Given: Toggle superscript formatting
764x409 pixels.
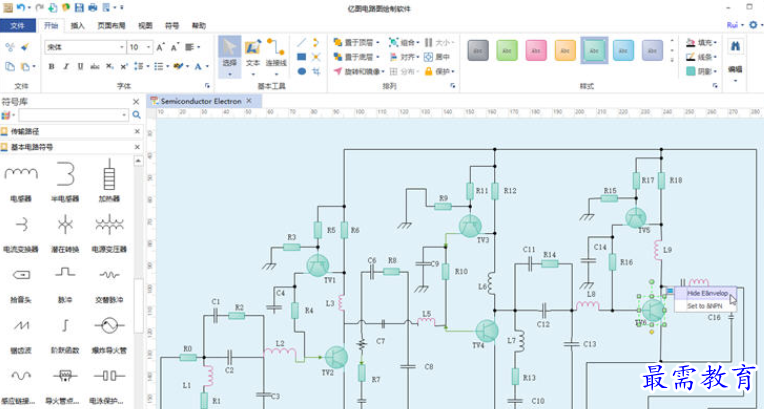Looking at the screenshot, I should 124,67.
